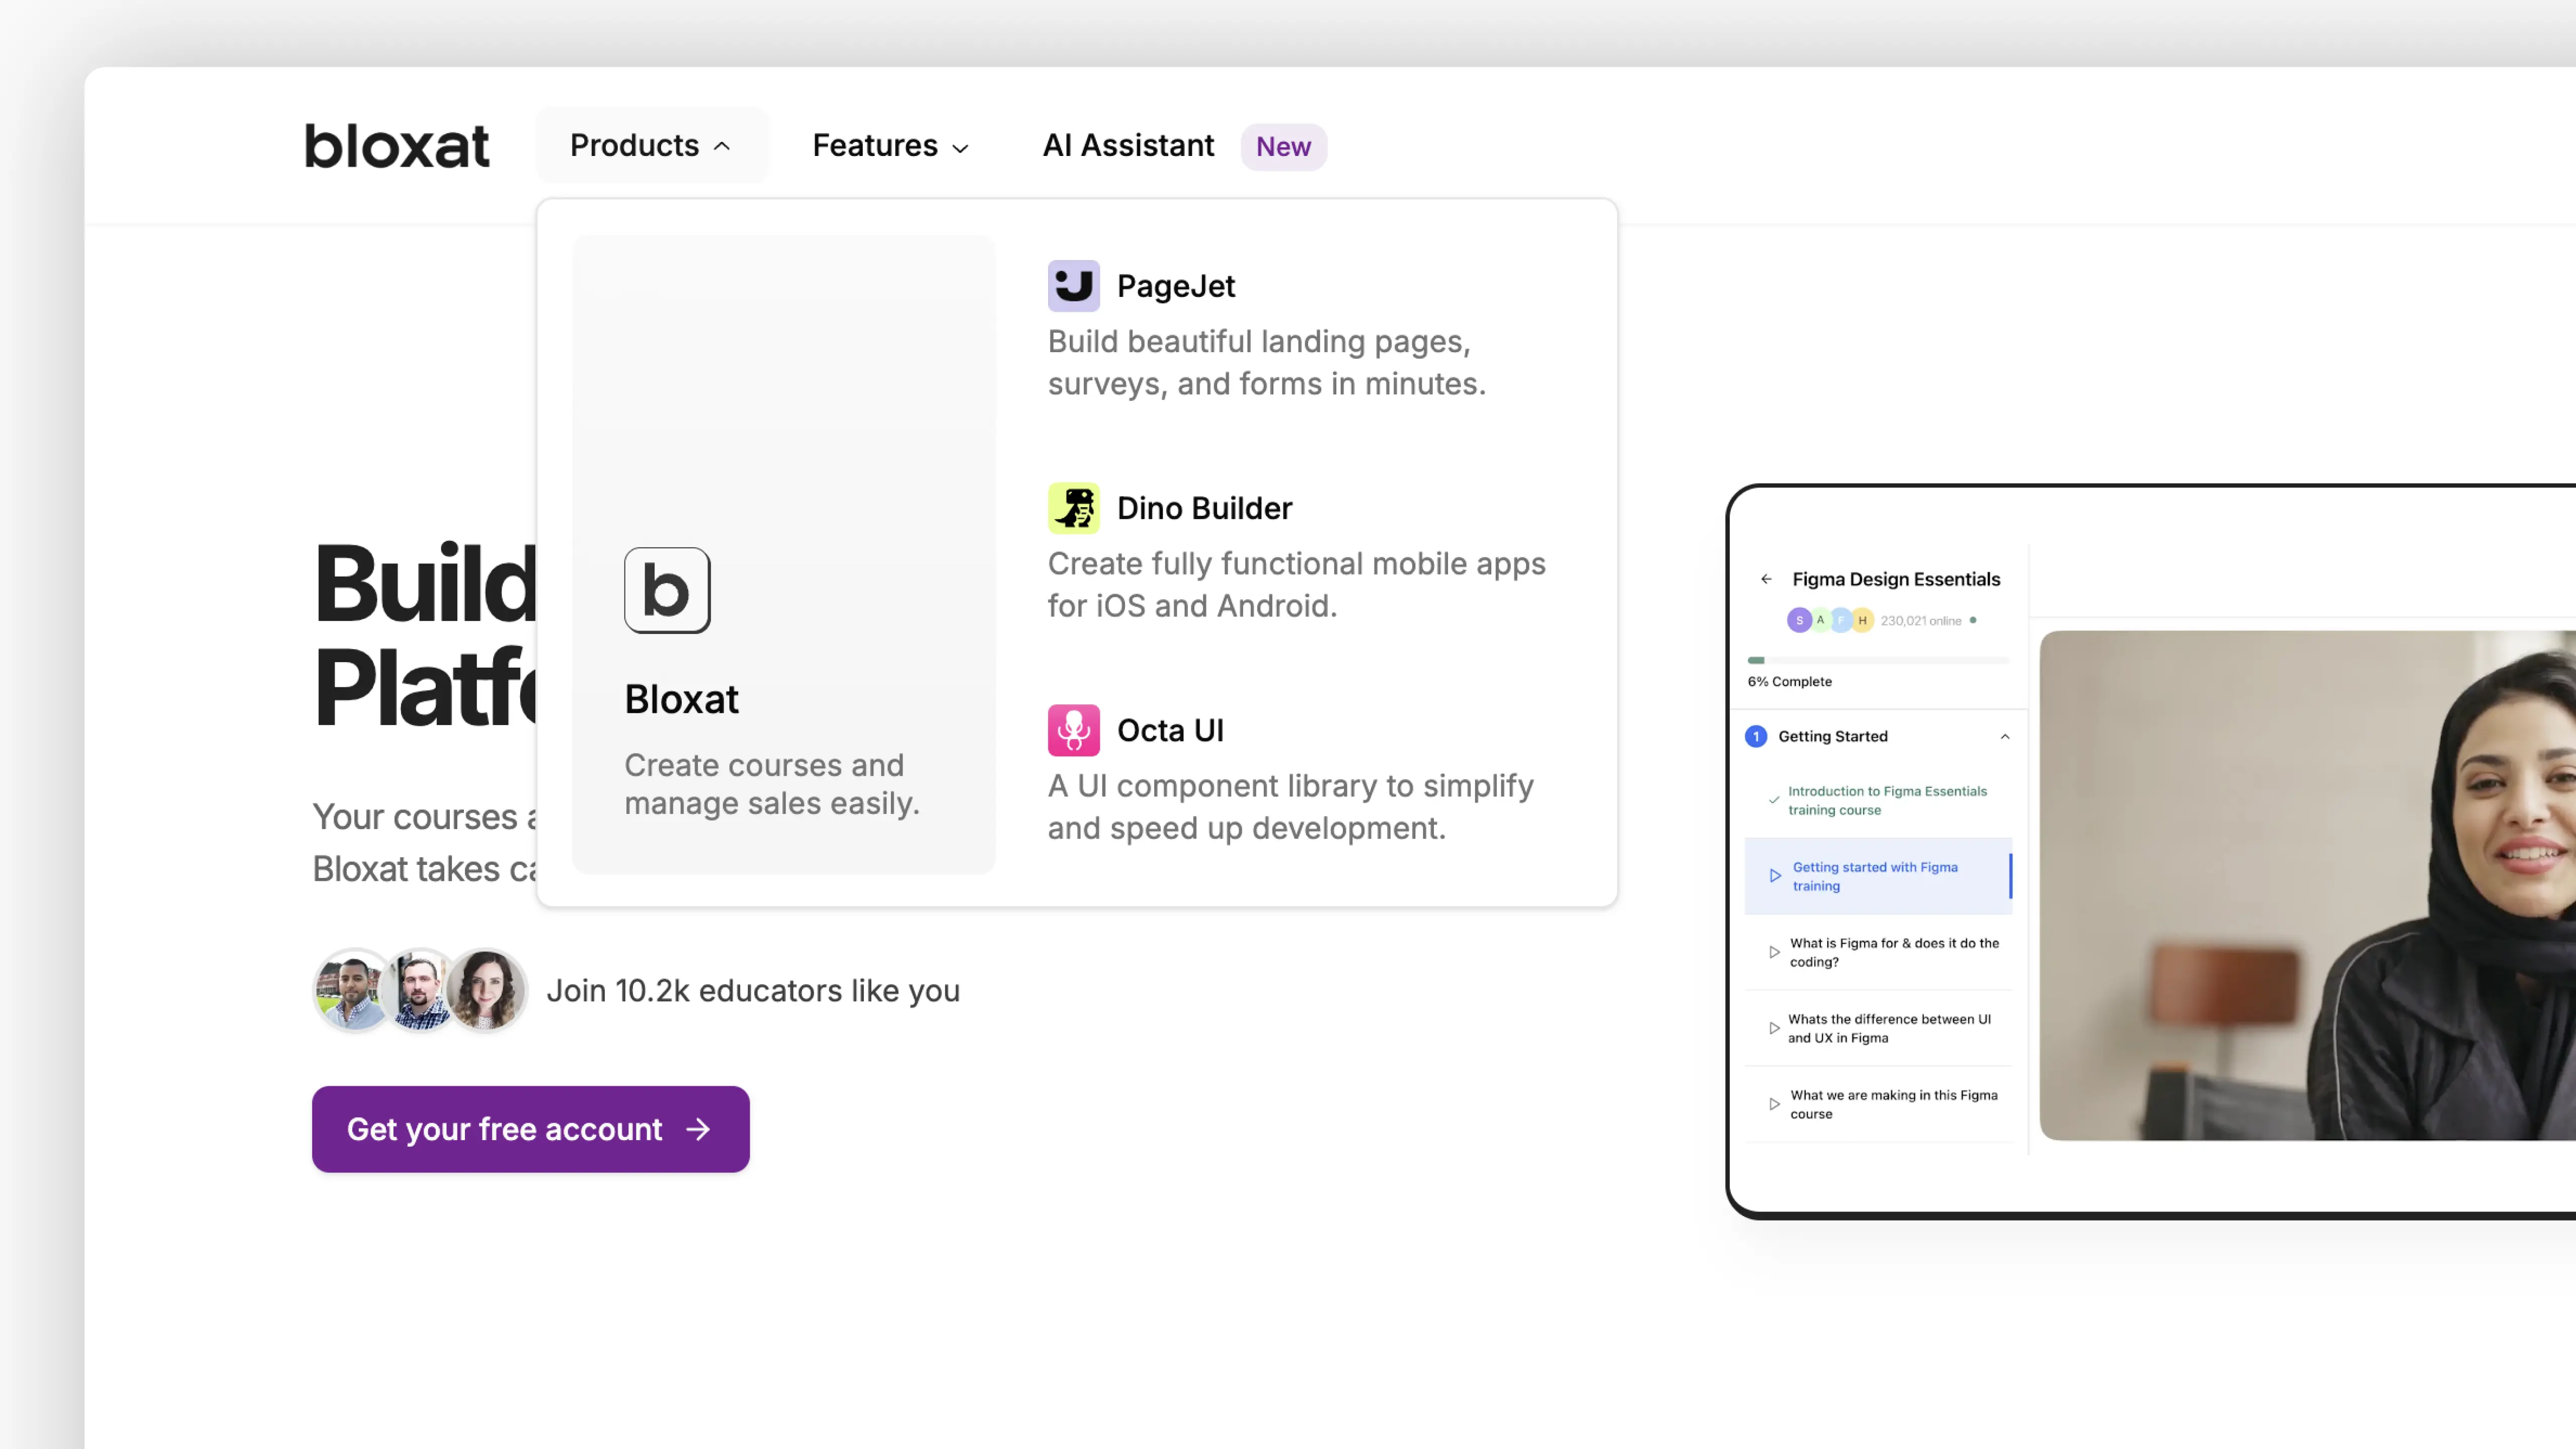
Task: Open 'What we are making in this Figma course'
Action: tap(1893, 1104)
